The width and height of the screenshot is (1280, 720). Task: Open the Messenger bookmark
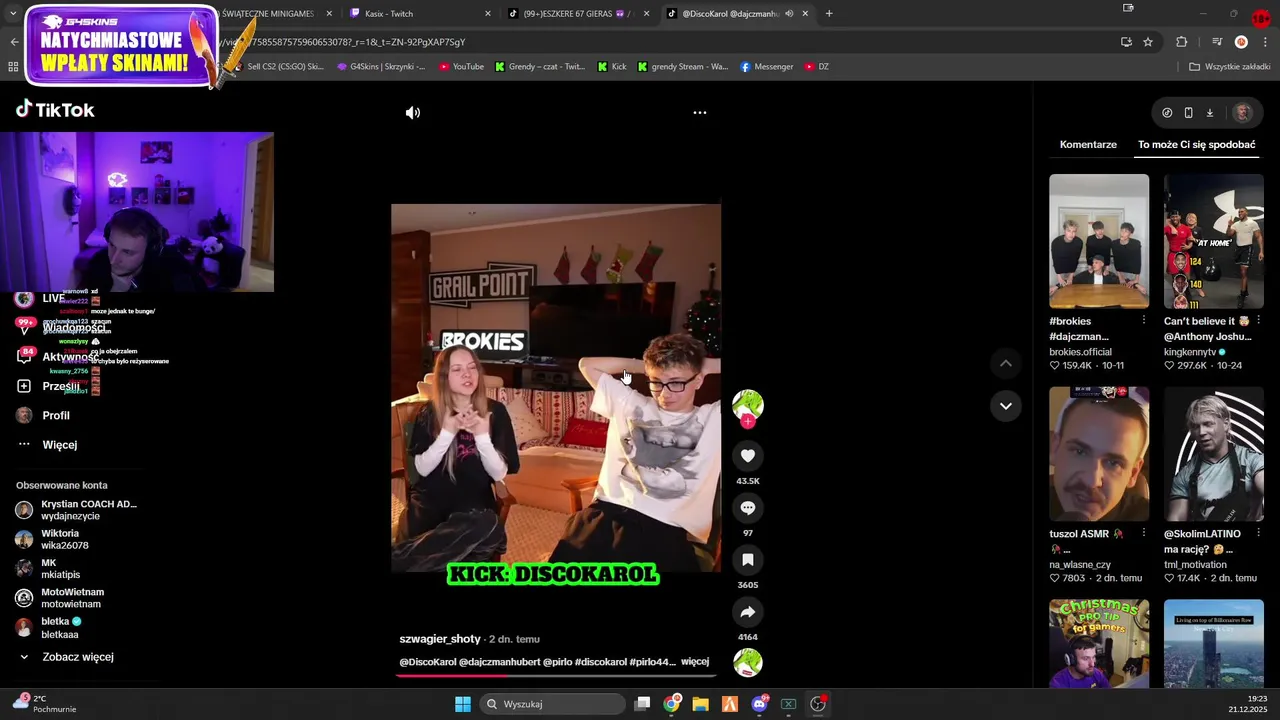pos(767,67)
